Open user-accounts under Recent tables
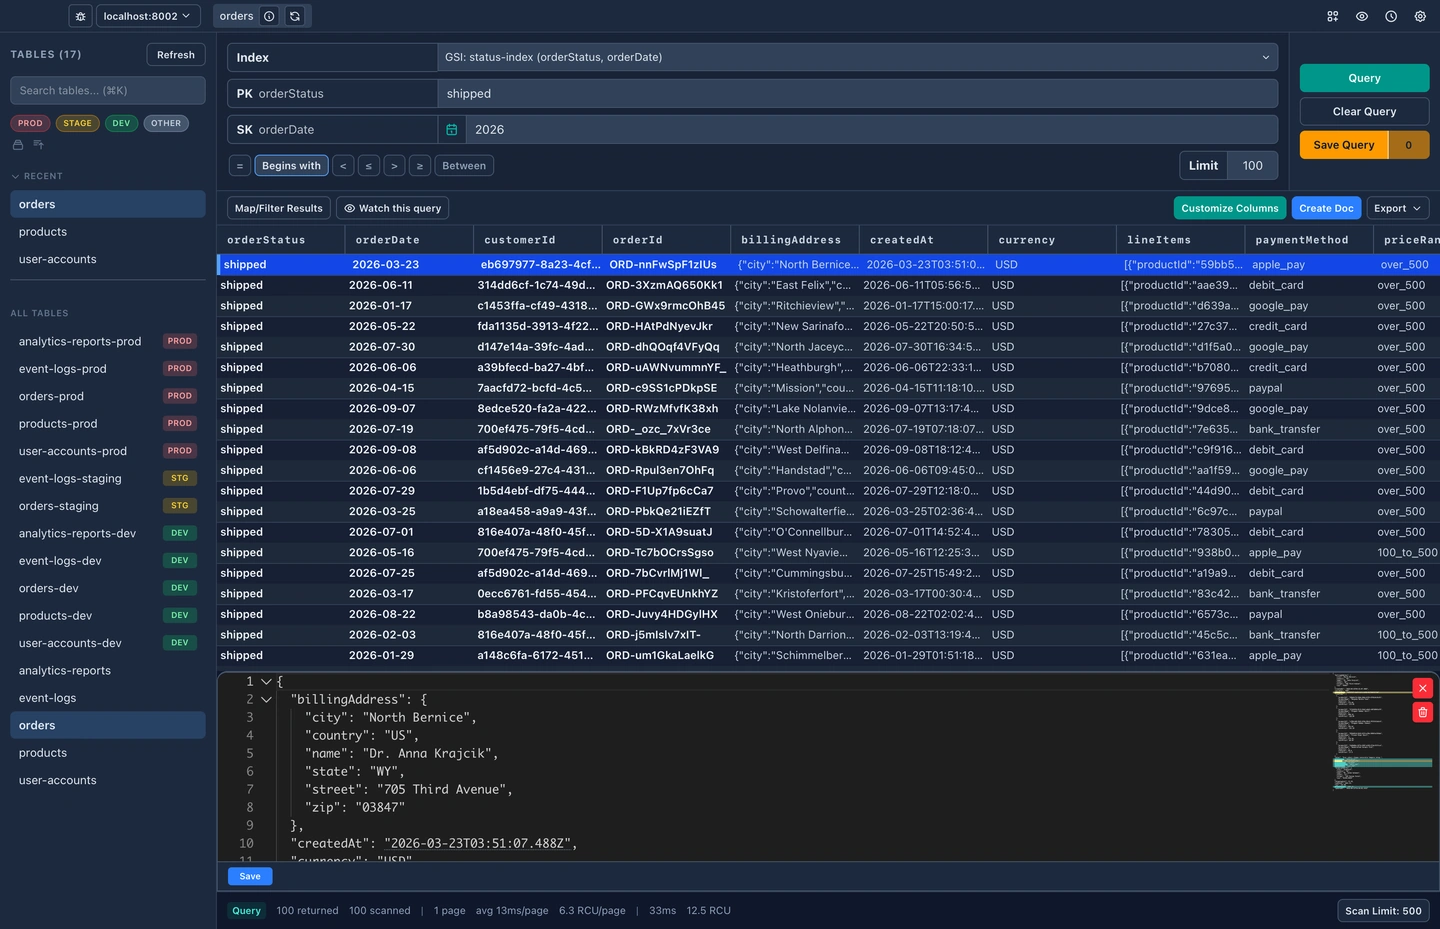This screenshot has width=1440, height=929. (108, 259)
